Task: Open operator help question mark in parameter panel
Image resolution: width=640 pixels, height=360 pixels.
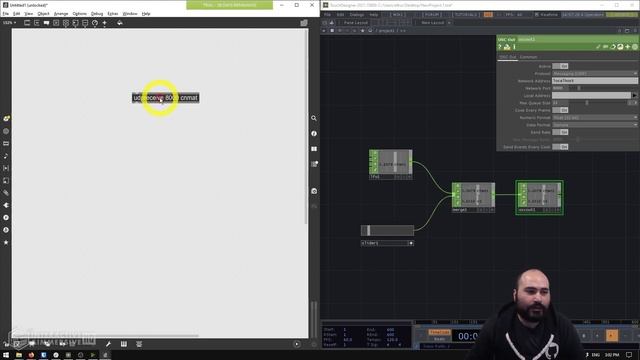Action: 500,47
